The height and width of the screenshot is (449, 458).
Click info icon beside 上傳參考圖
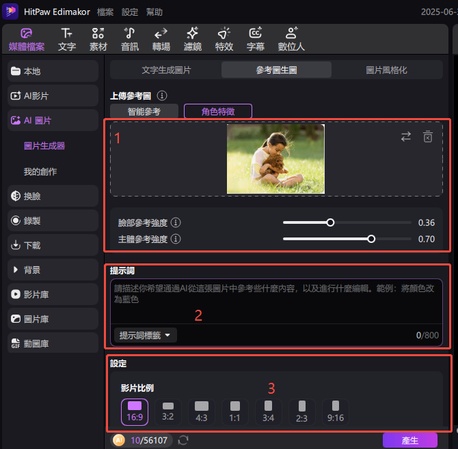162,96
